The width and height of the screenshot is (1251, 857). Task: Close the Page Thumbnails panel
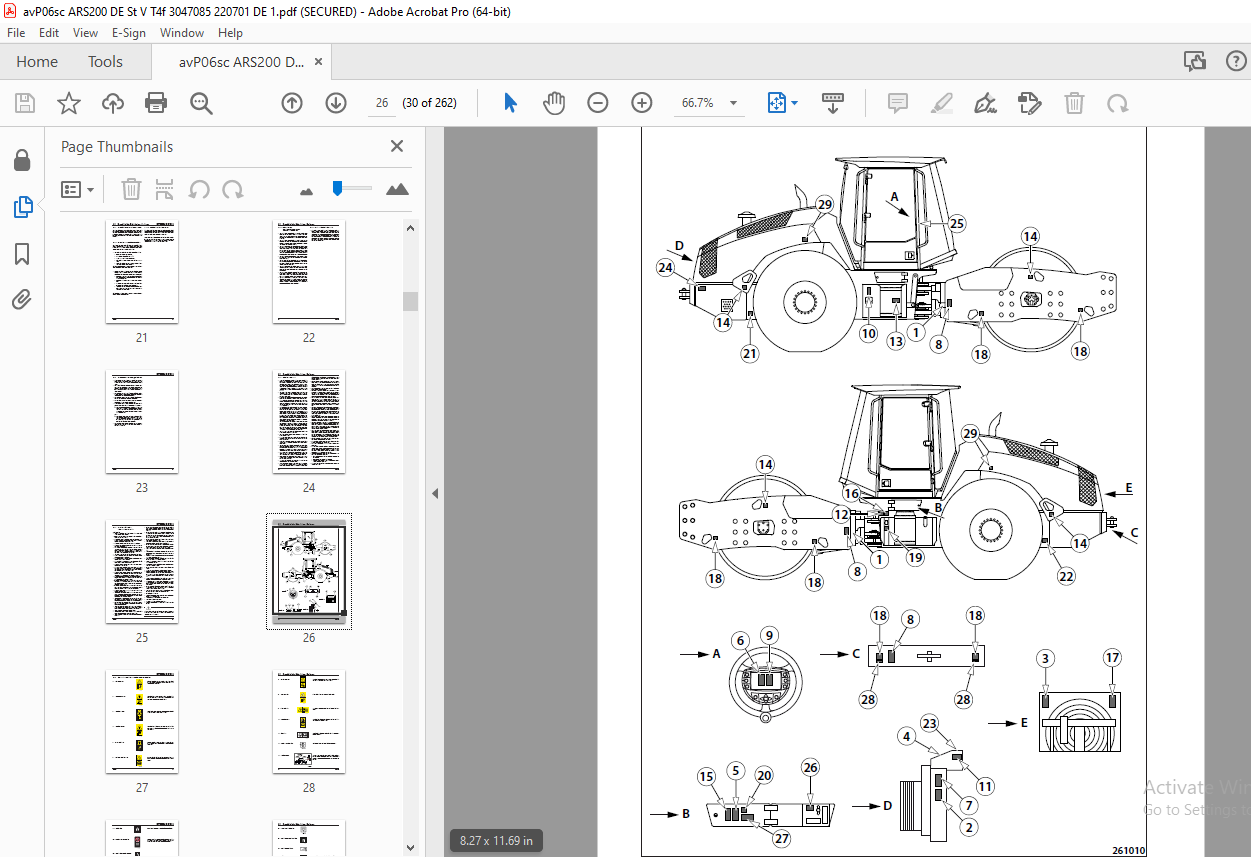coord(397,146)
